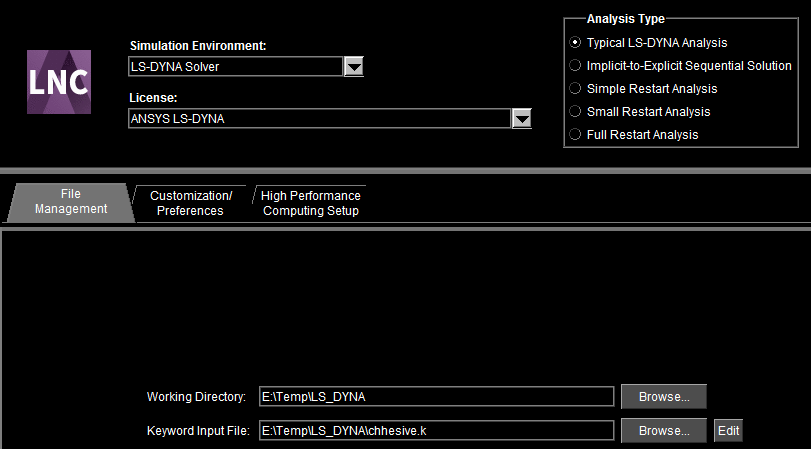The height and width of the screenshot is (449, 811).
Task: Click the ANSYS LS-DYNA license combo field
Action: click(x=320, y=119)
